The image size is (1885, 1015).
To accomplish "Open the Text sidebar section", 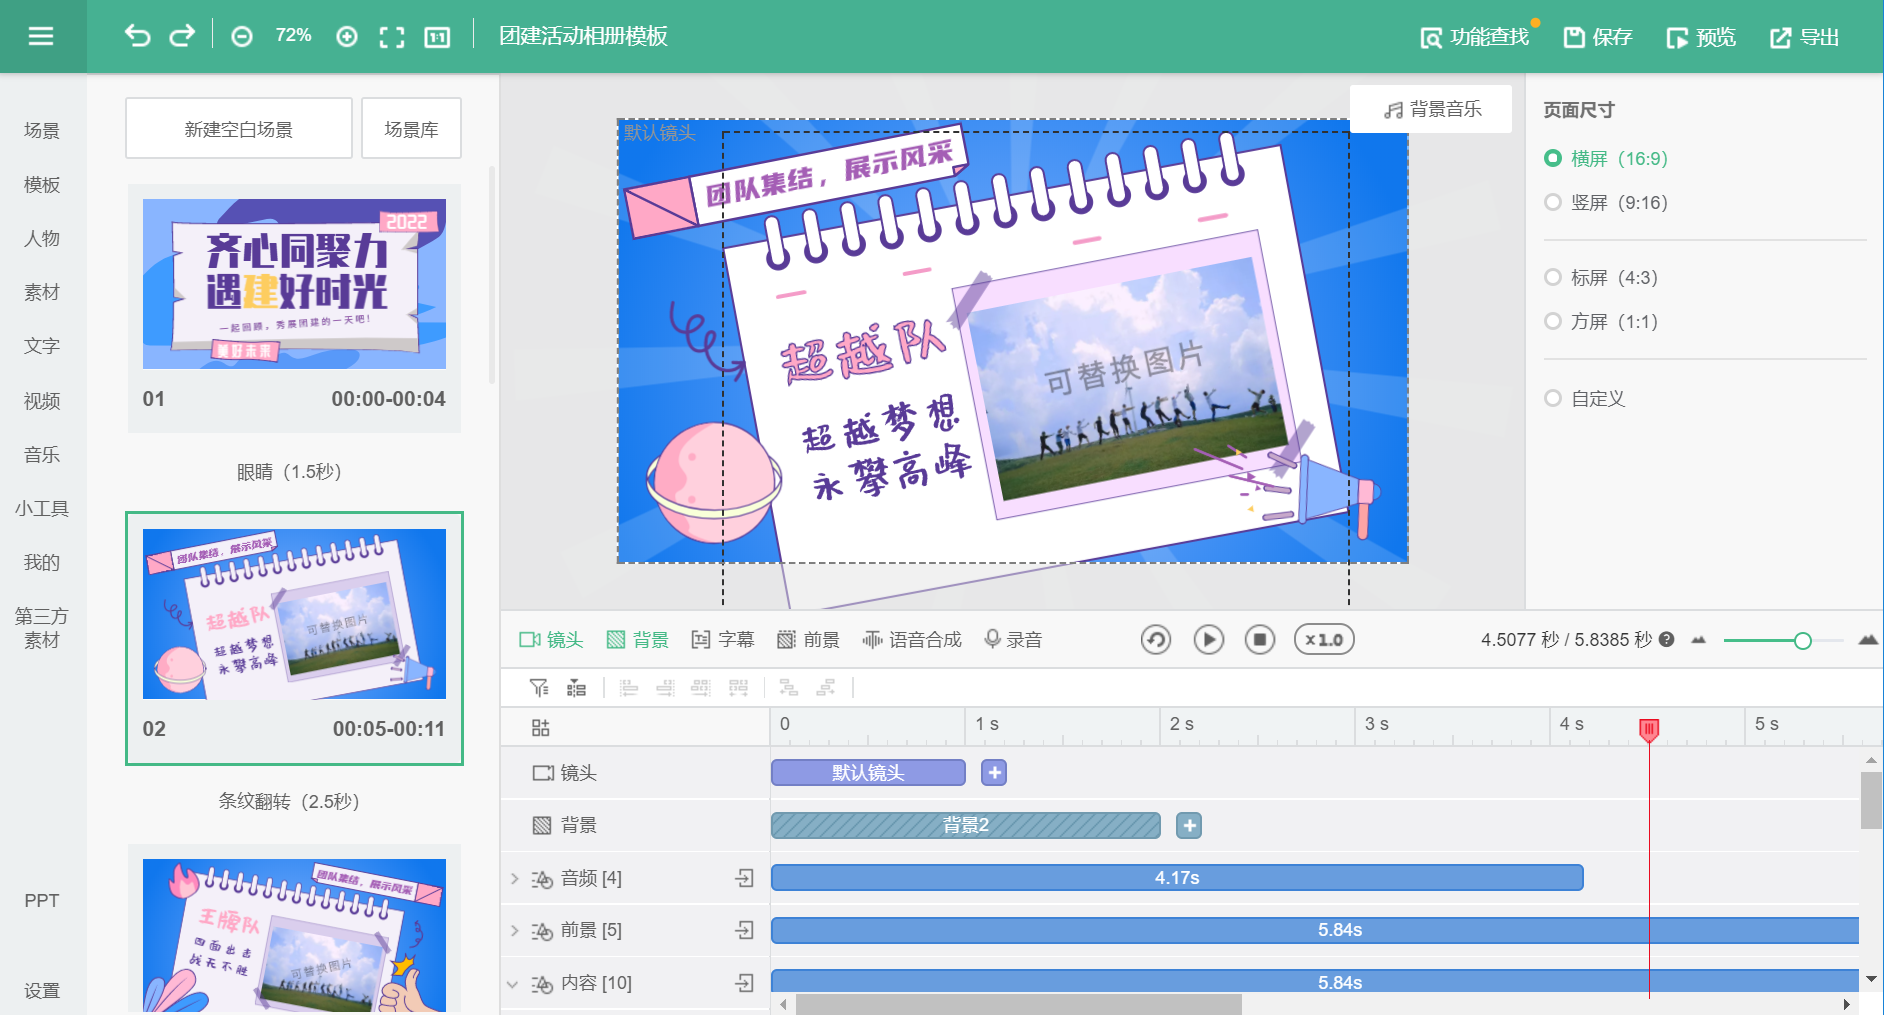I will click(42, 346).
